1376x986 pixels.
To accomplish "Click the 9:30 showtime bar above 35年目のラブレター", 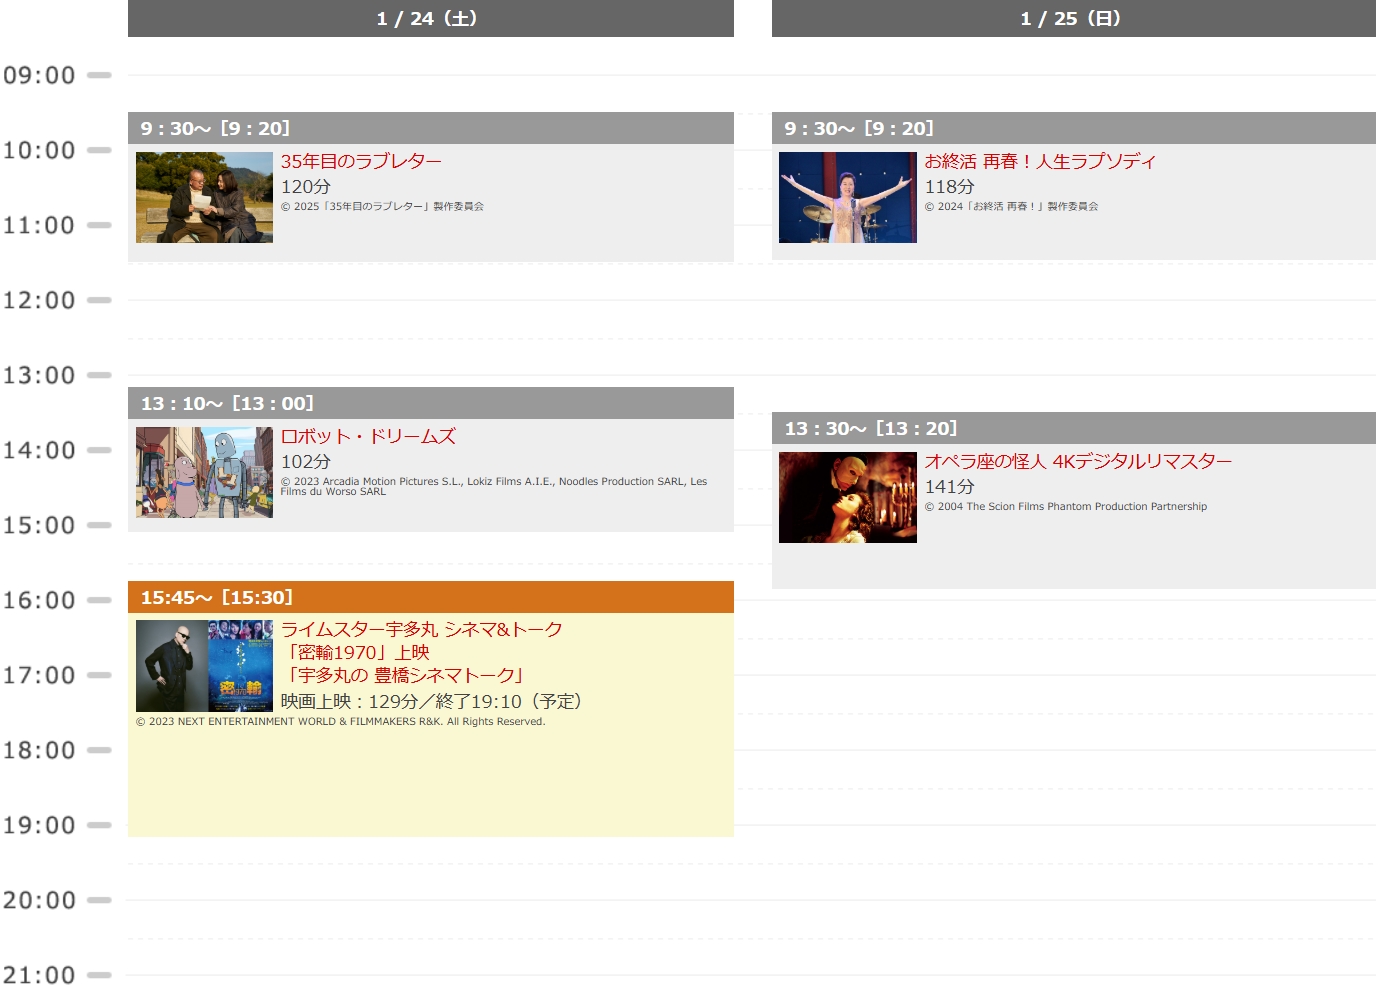I will pyautogui.click(x=430, y=128).
